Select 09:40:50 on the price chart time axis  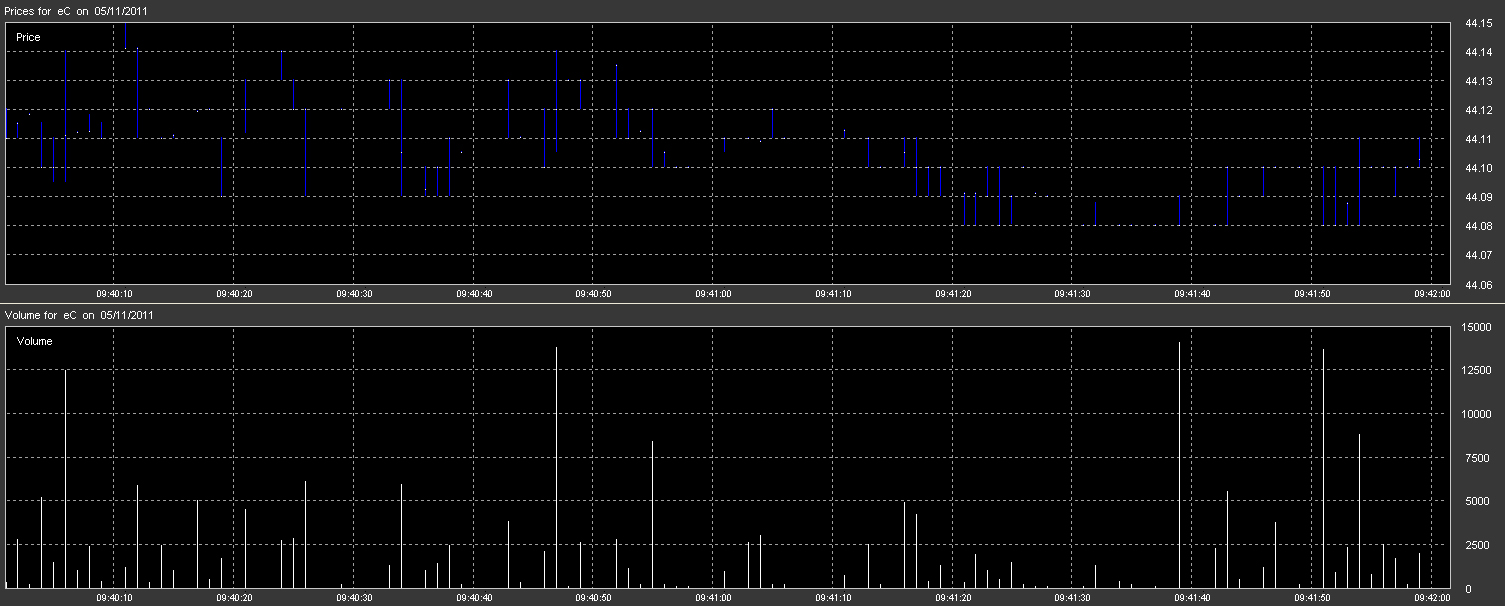click(594, 294)
